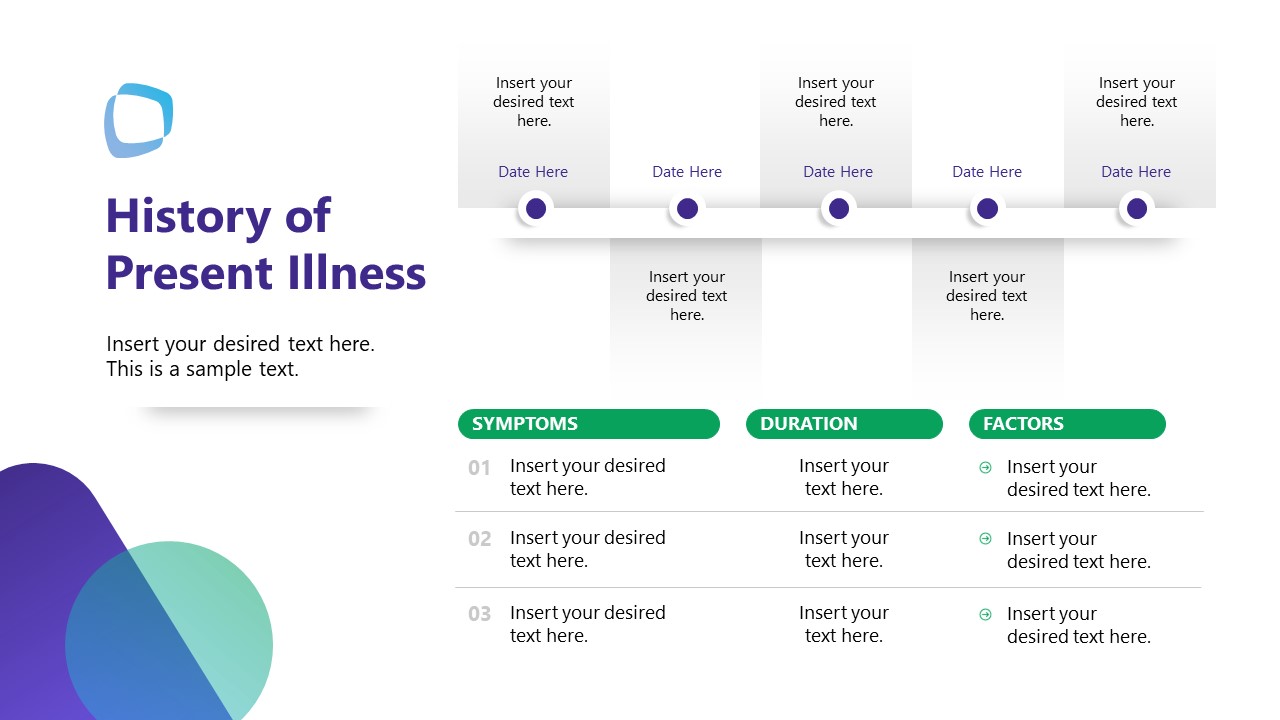Select the first timeline dot marker
Viewport: 1280px width, 720px height.
pos(536,208)
